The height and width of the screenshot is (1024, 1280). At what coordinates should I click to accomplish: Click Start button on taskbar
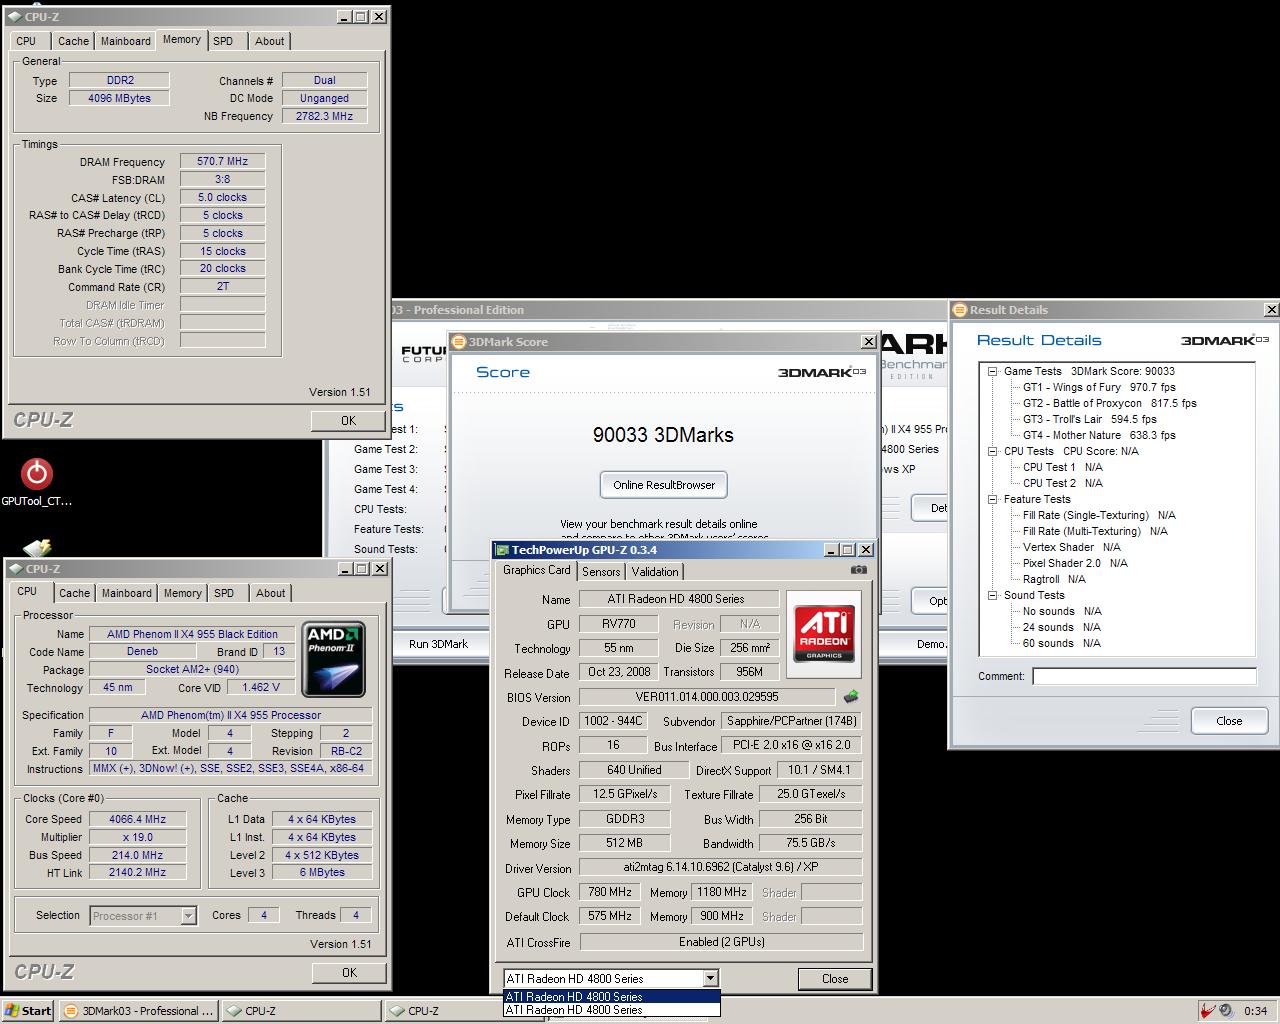(28, 1011)
